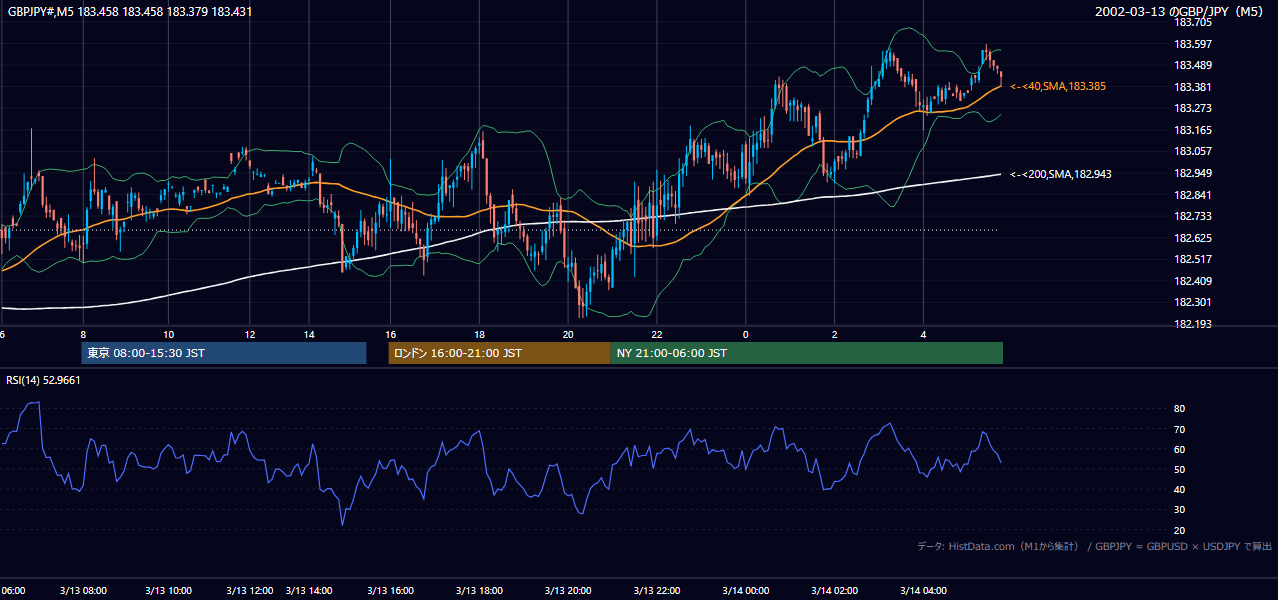Click hour 18 on the price chart time axis
1278x600 pixels.
click(x=480, y=335)
